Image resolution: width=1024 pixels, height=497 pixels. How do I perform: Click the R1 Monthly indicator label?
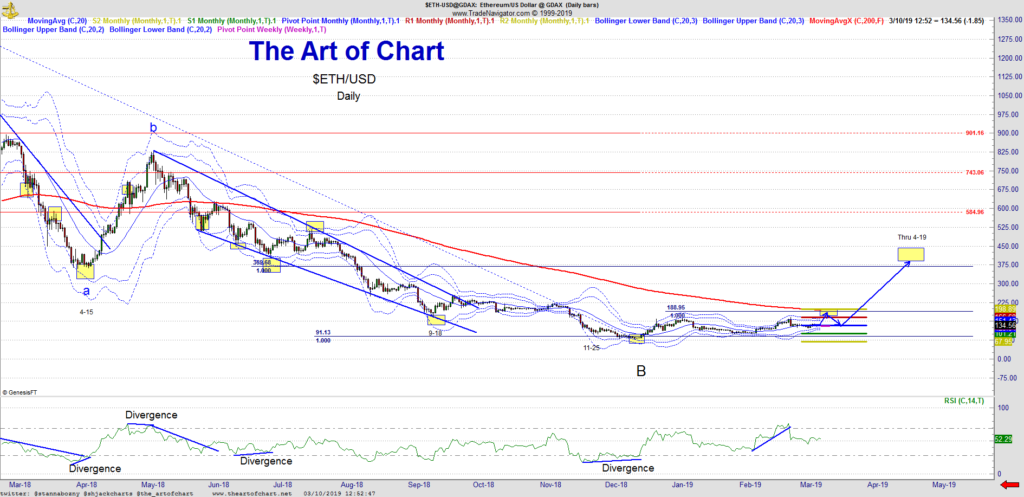coord(444,20)
